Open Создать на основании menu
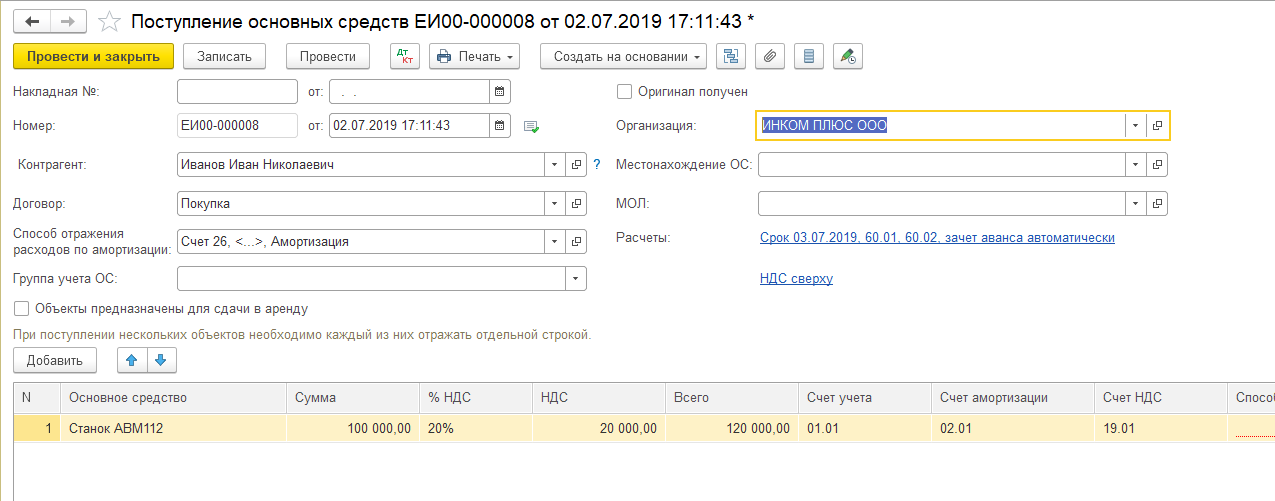Image resolution: width=1275 pixels, height=501 pixels. (623, 56)
